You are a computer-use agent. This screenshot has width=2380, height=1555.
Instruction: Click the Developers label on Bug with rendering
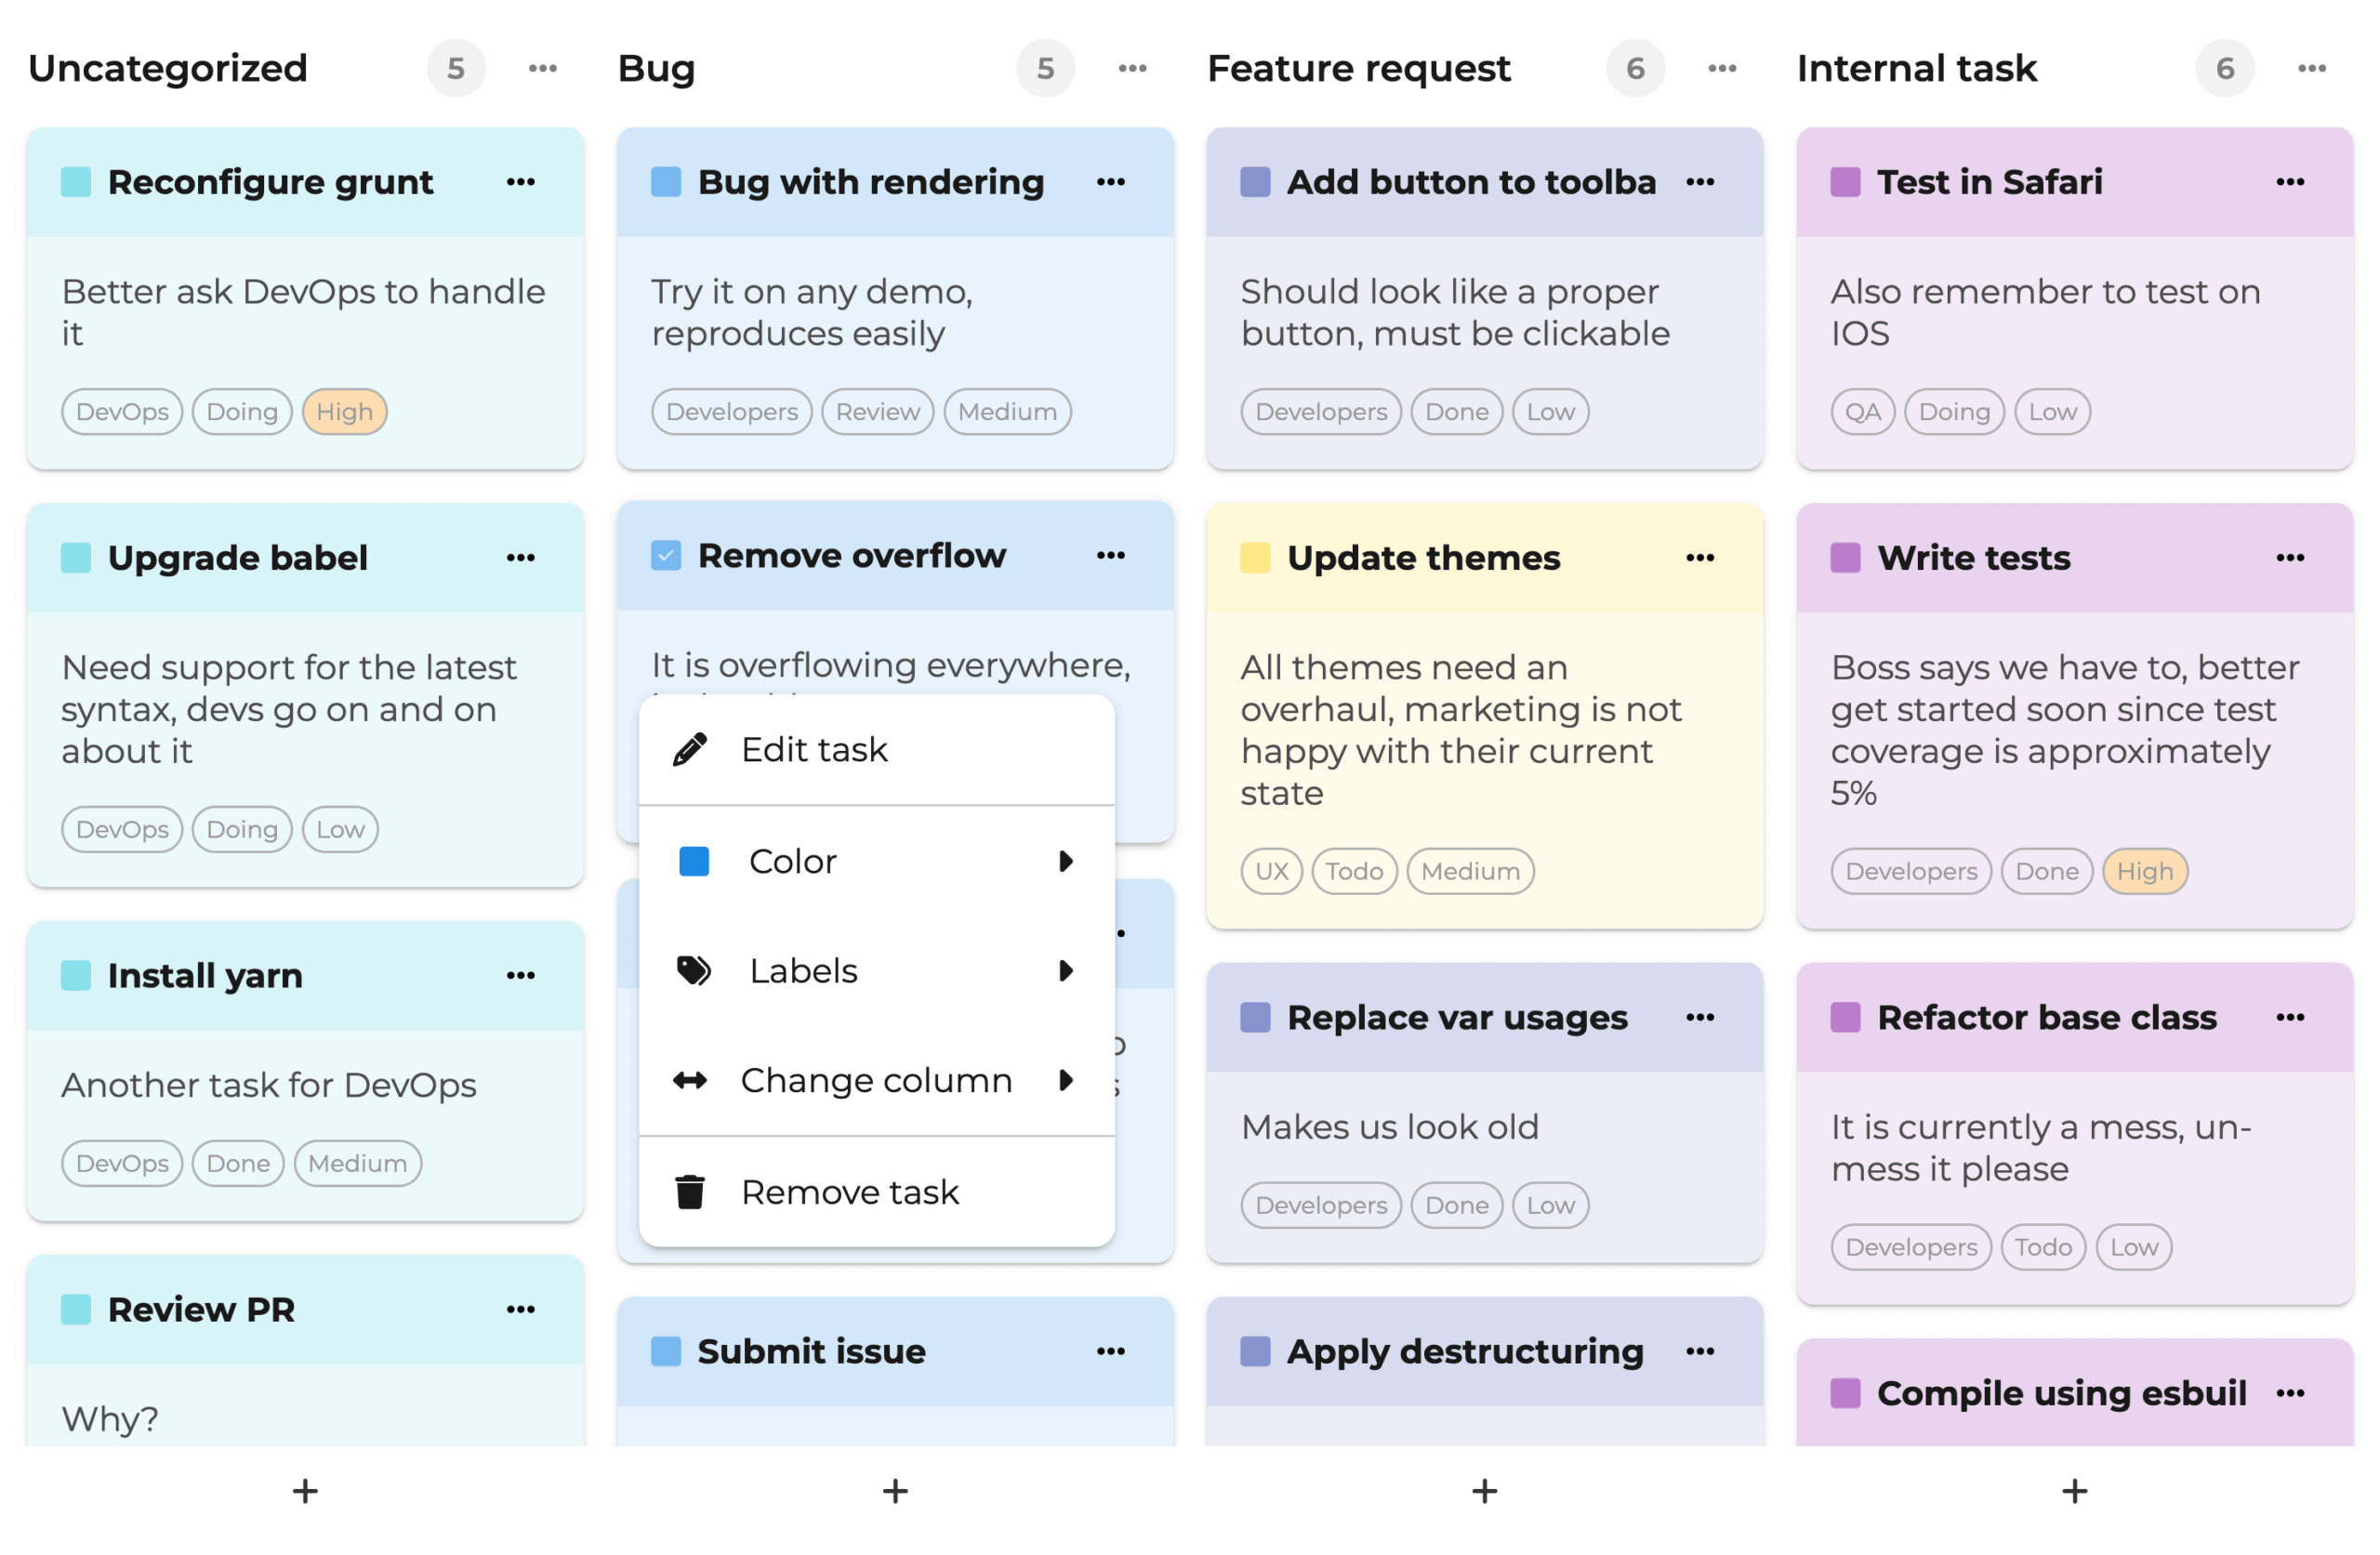point(731,412)
